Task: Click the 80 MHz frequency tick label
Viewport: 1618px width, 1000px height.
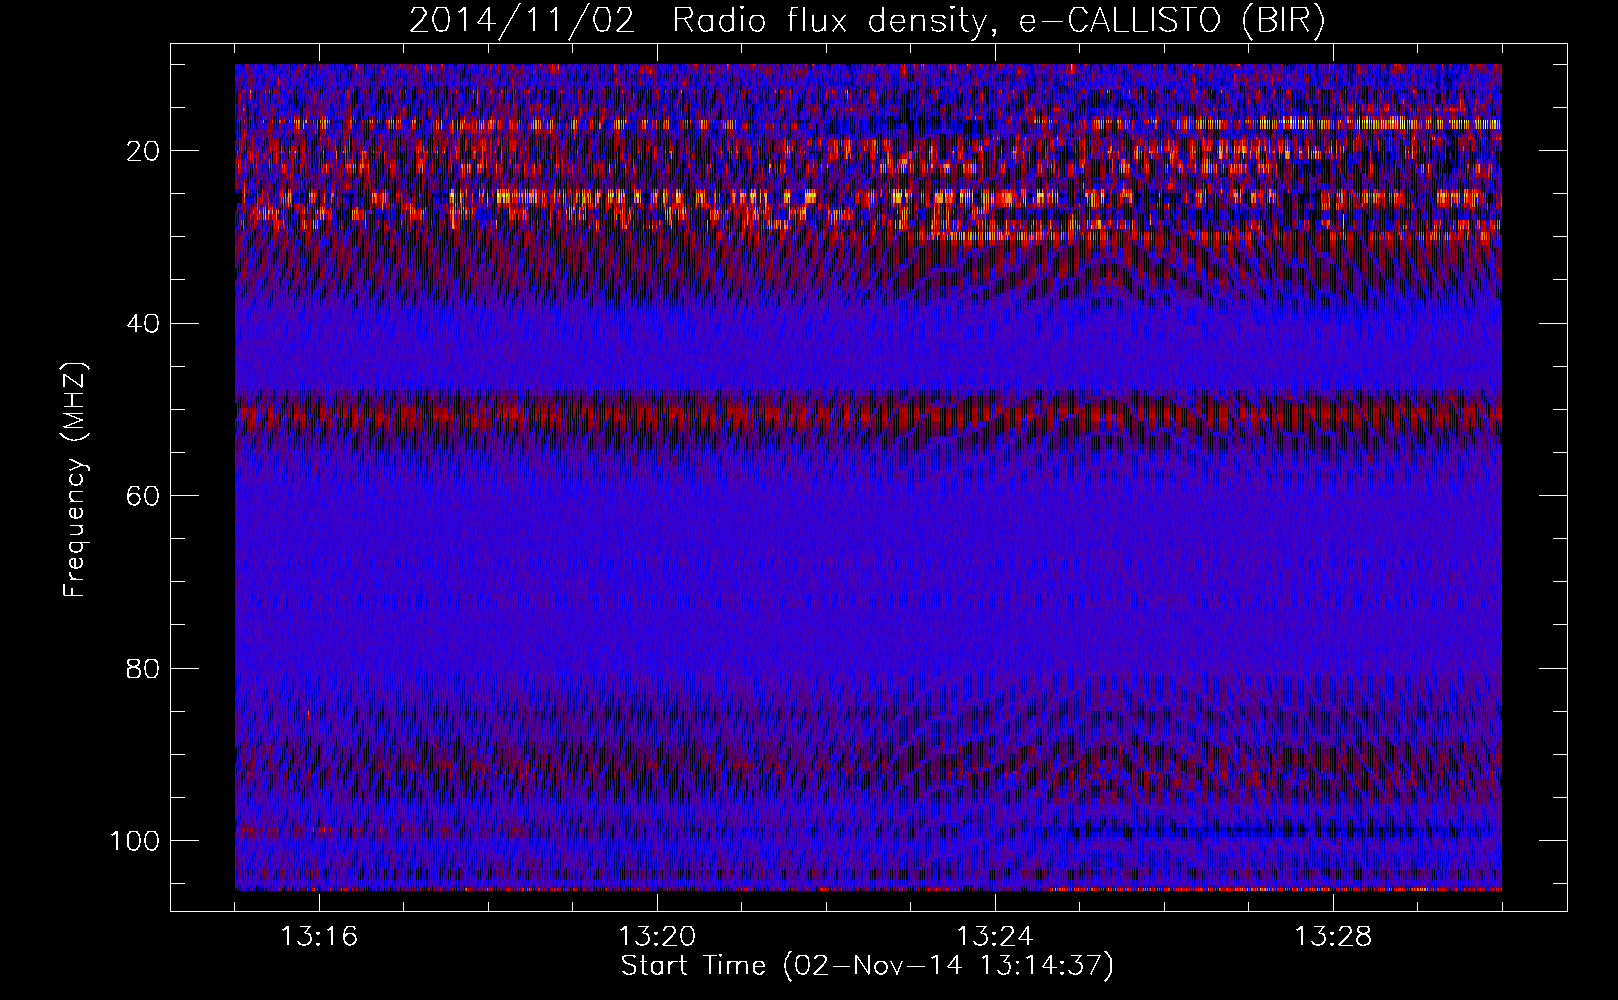Action: pyautogui.click(x=143, y=668)
